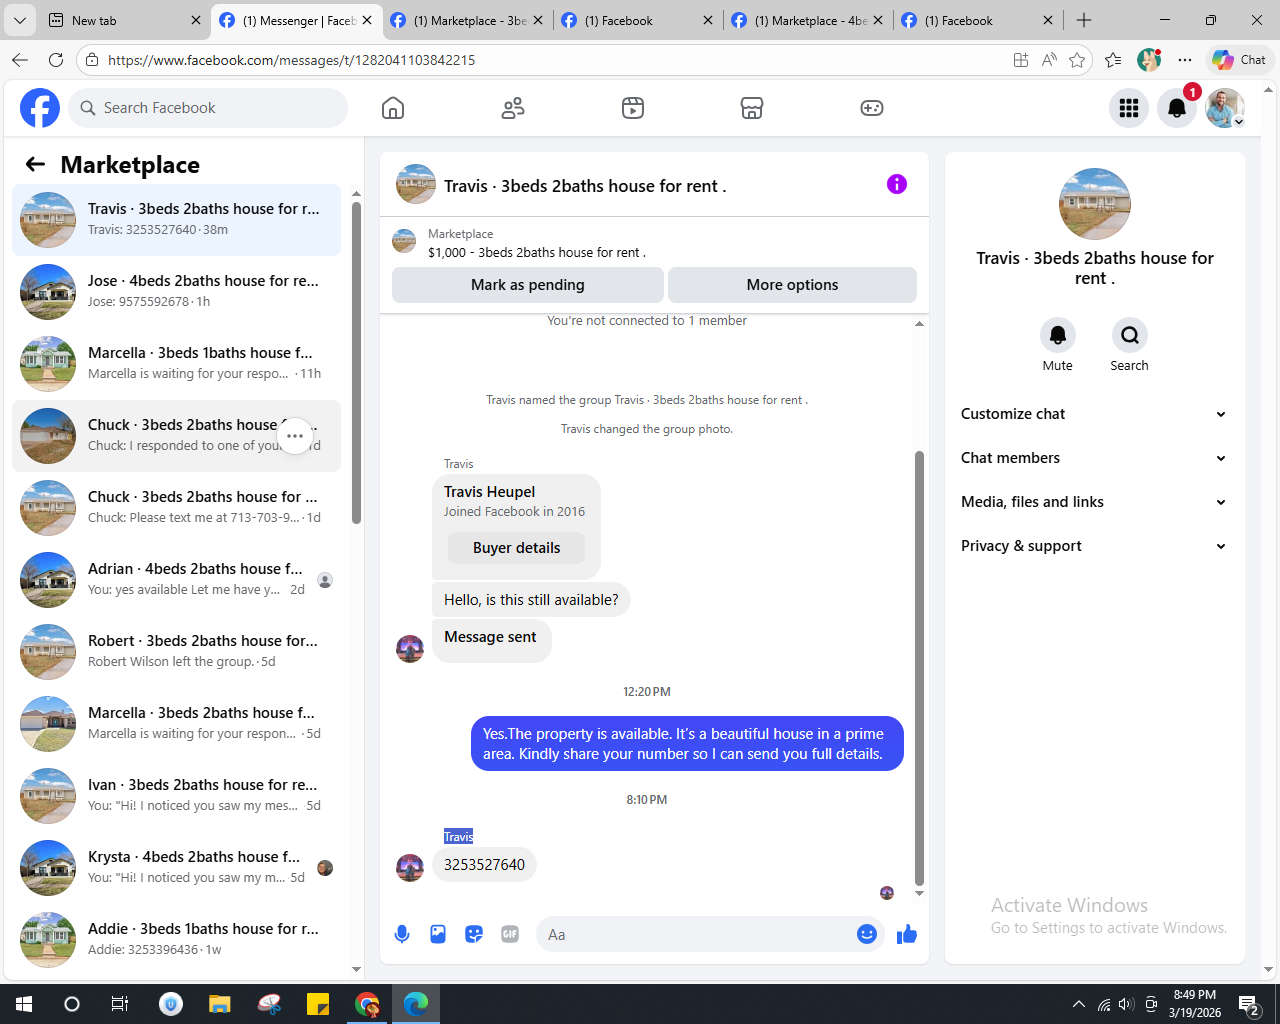This screenshot has width=1280, height=1024.
Task: Switch to the New tab browser tab
Action: [123, 20]
